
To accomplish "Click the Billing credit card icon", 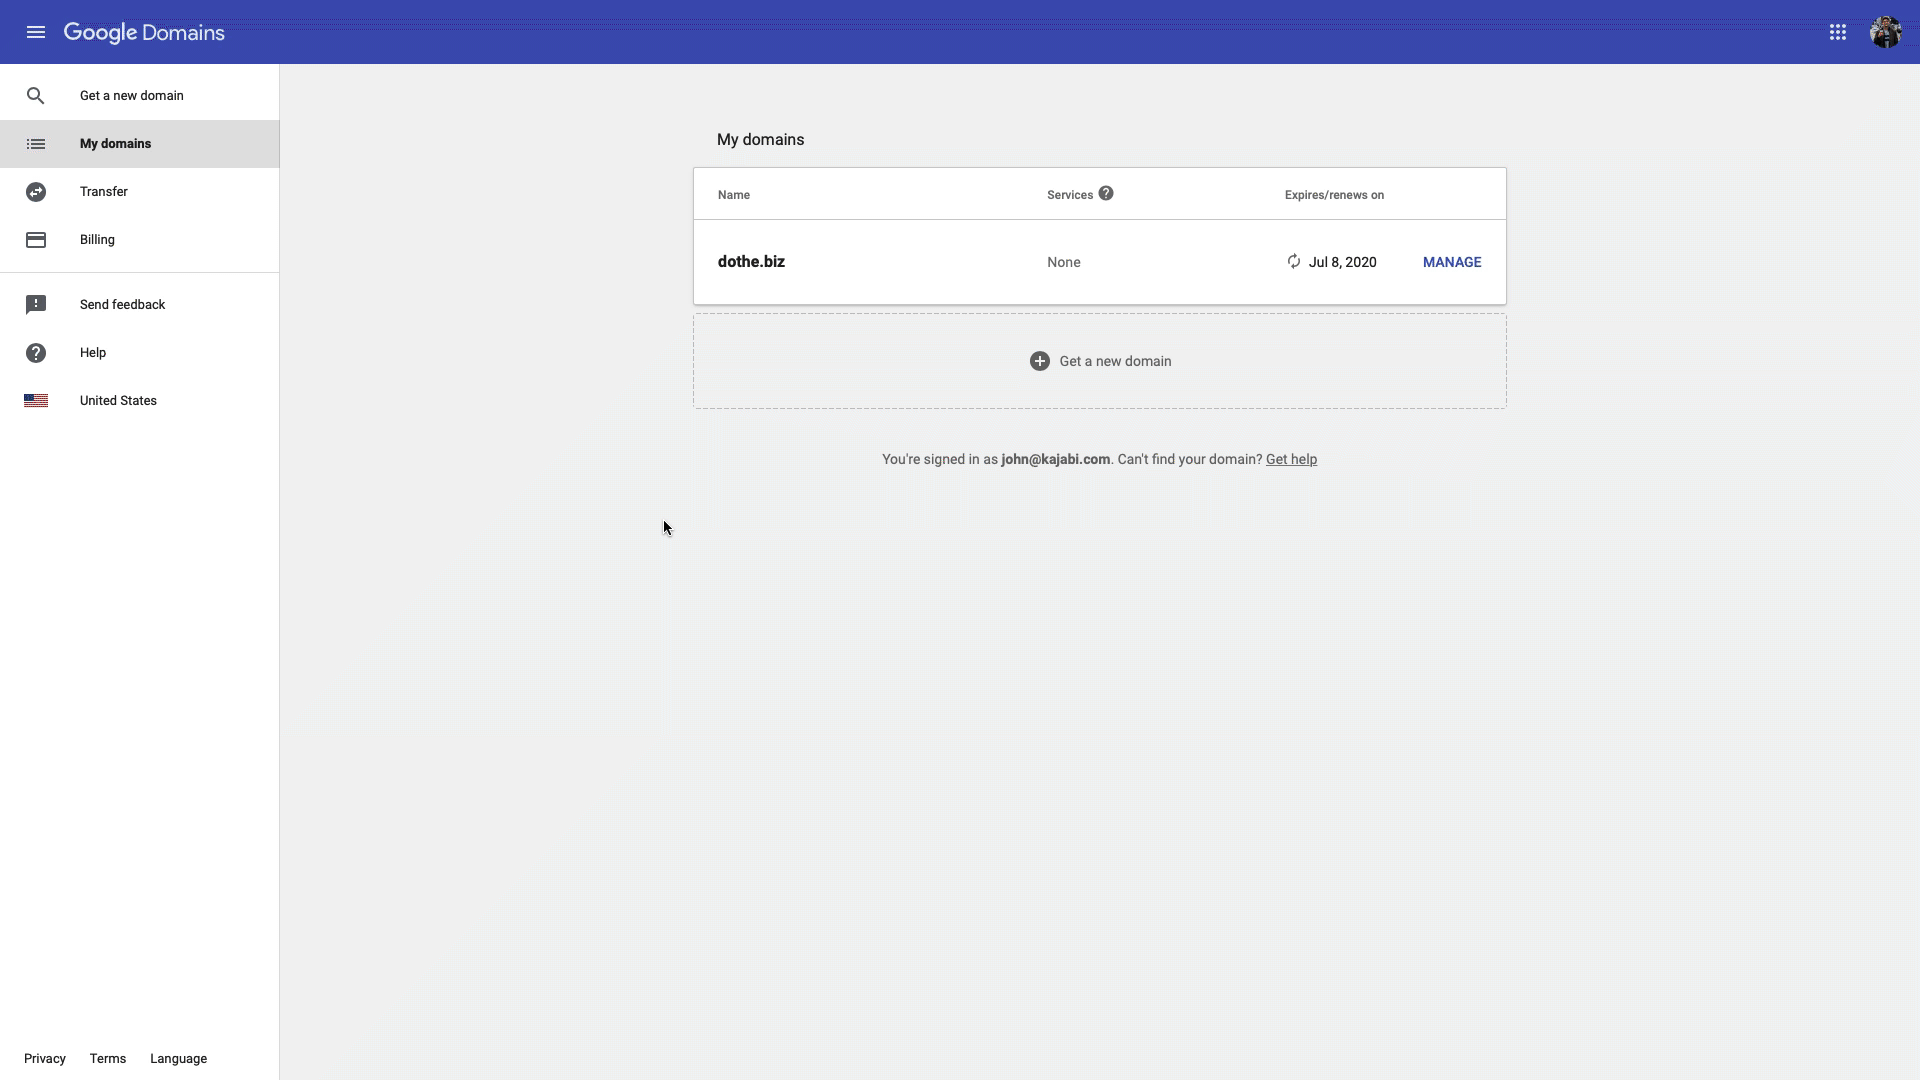I will point(36,240).
